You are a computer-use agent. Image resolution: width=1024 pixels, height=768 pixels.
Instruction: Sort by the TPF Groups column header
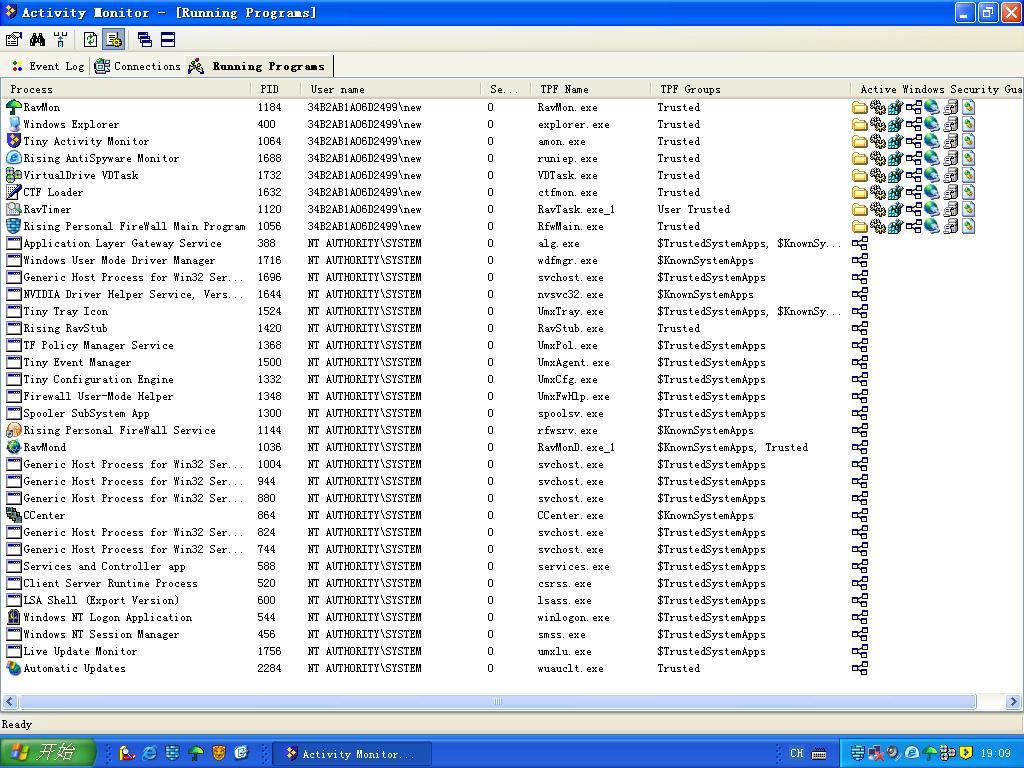(x=690, y=89)
